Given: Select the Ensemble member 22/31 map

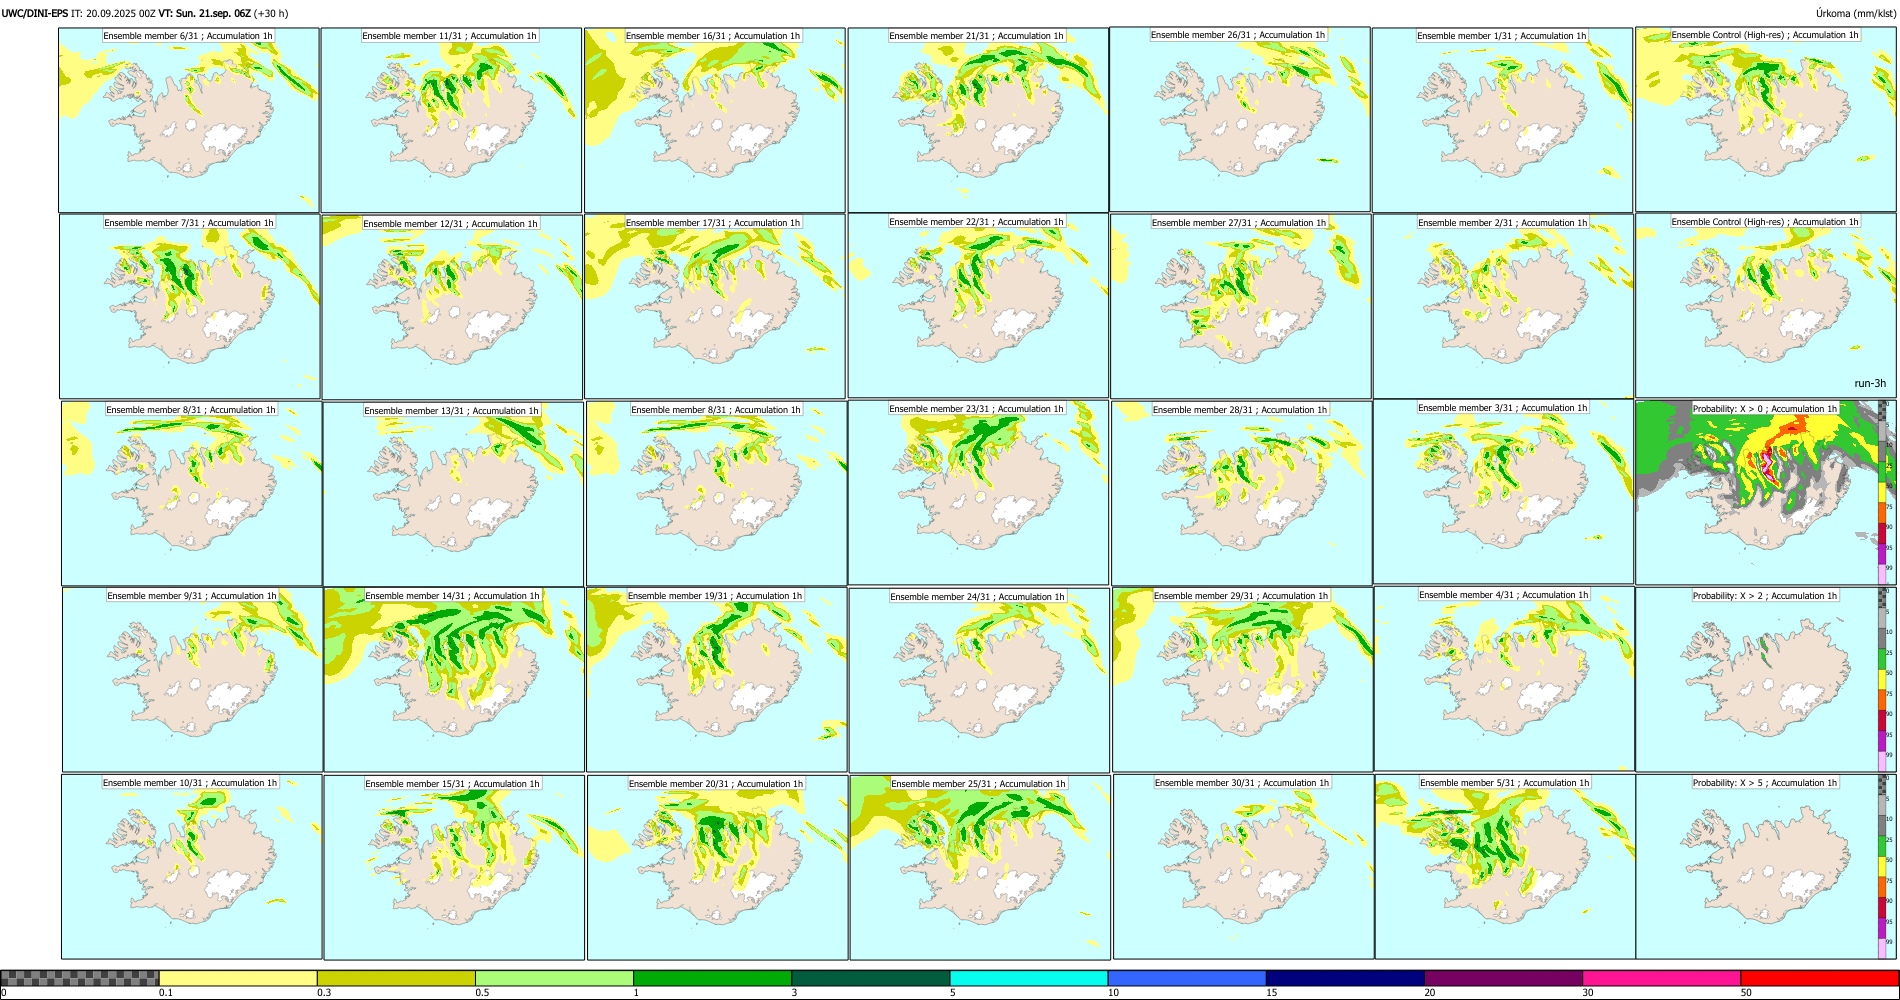Looking at the screenshot, I should click(978, 305).
